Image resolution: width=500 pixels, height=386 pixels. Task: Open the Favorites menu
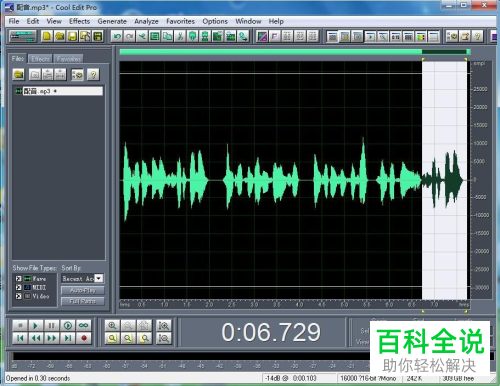[180, 21]
